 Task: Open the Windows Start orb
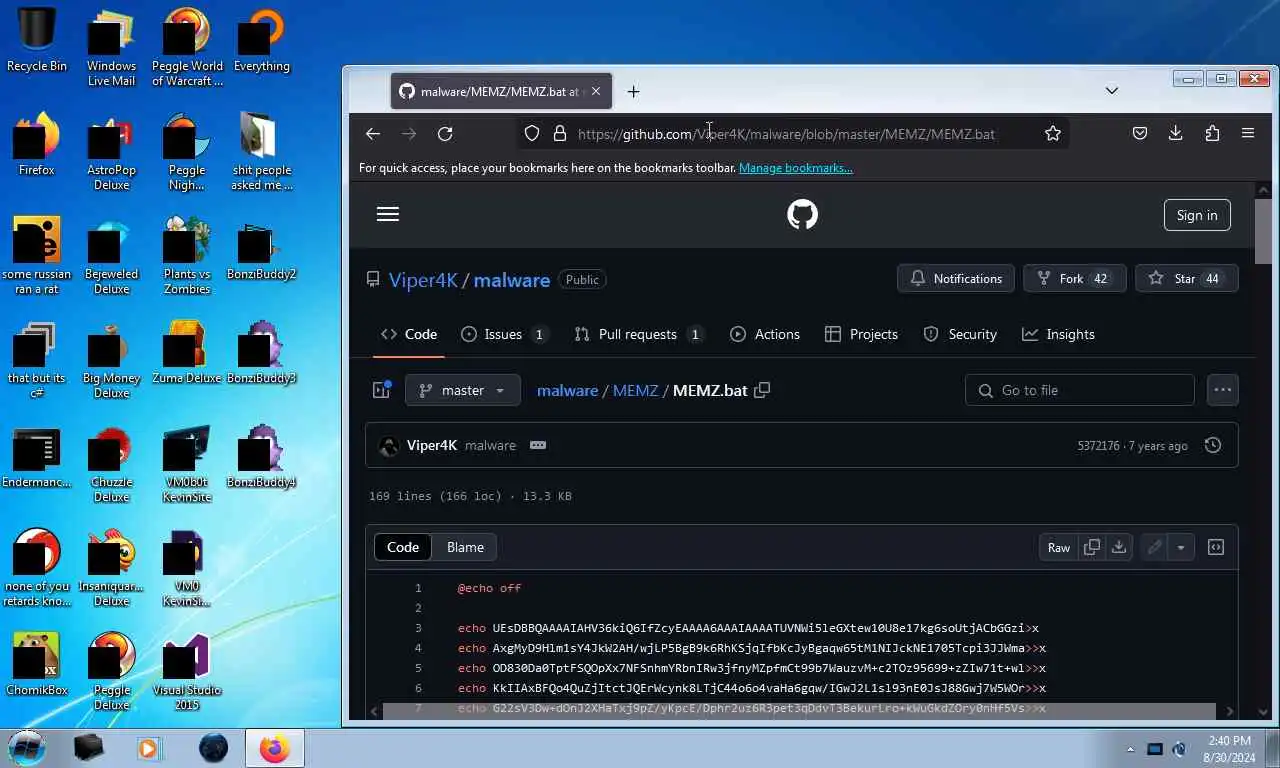coord(28,748)
